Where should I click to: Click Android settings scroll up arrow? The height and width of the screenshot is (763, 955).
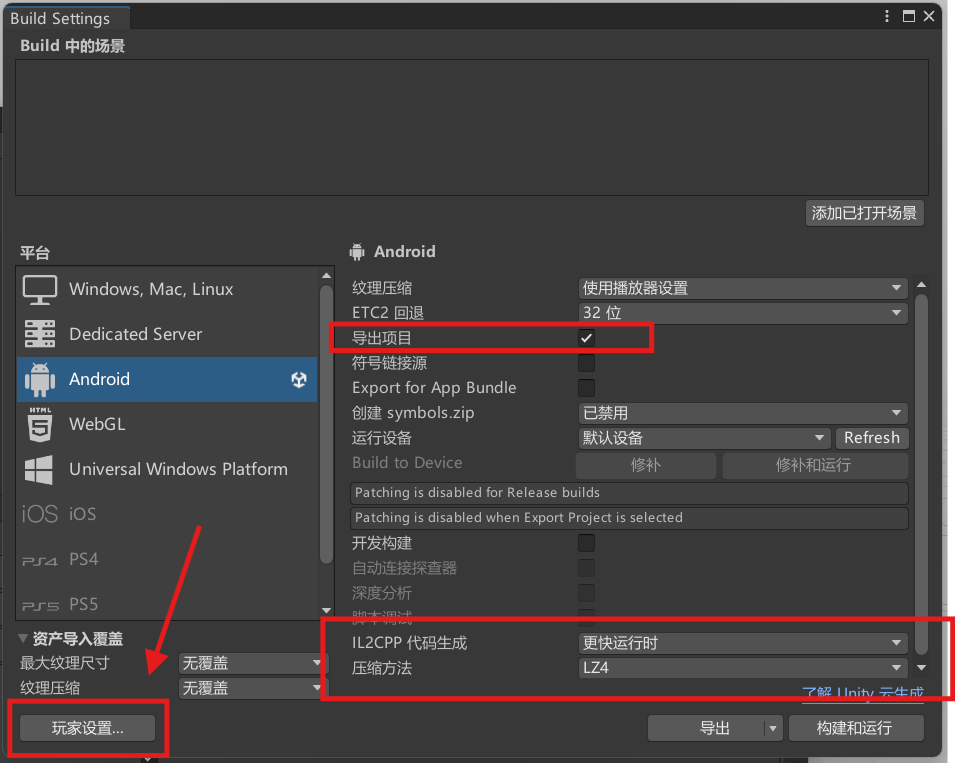click(922, 285)
